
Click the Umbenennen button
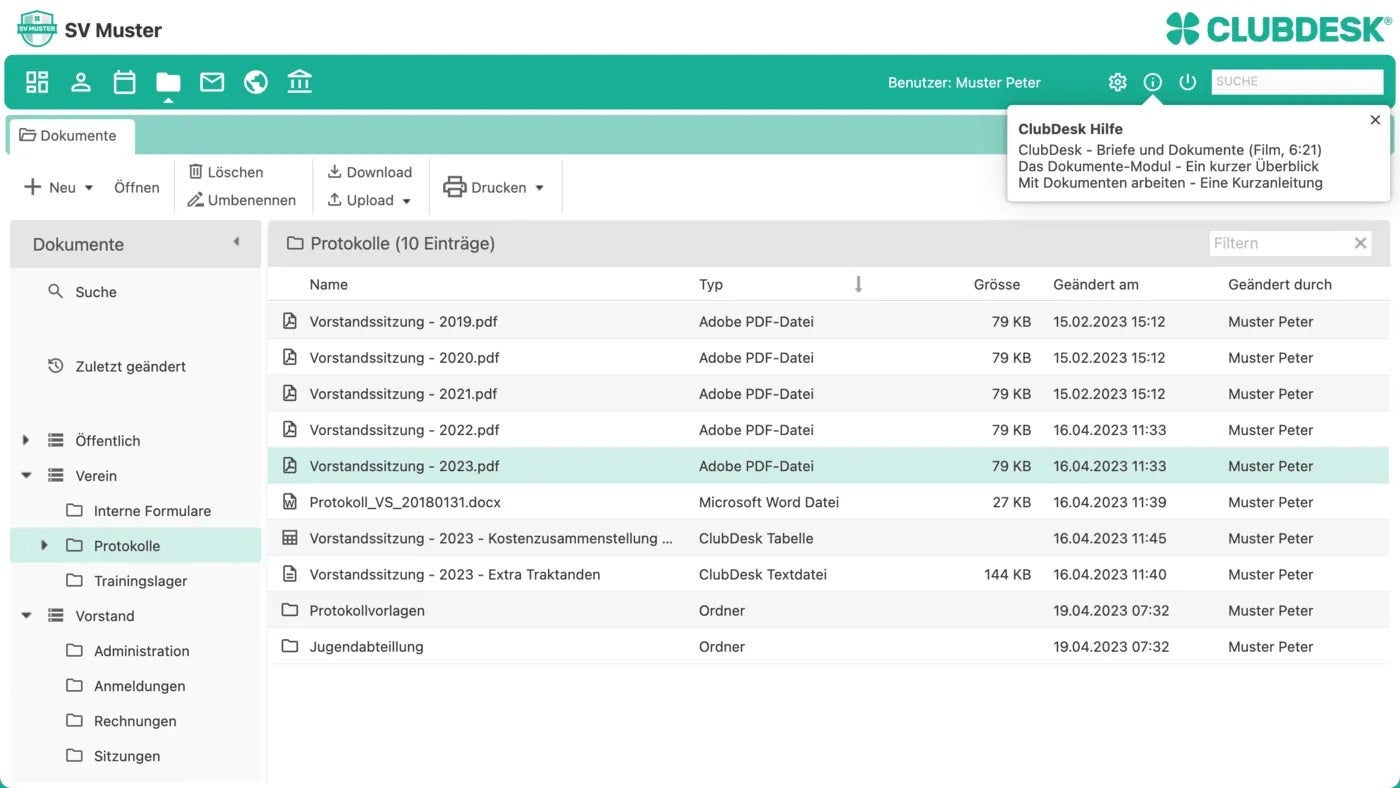(241, 200)
